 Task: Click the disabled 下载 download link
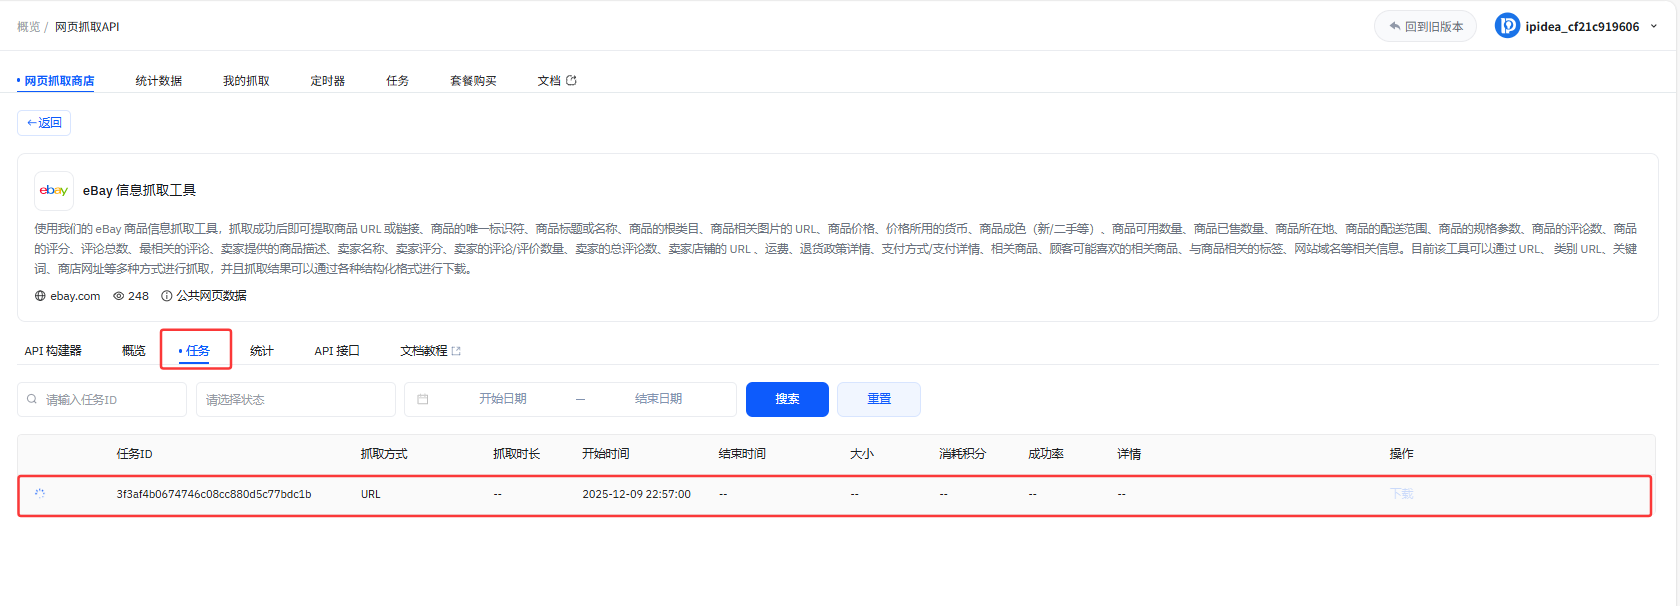[x=1401, y=494]
